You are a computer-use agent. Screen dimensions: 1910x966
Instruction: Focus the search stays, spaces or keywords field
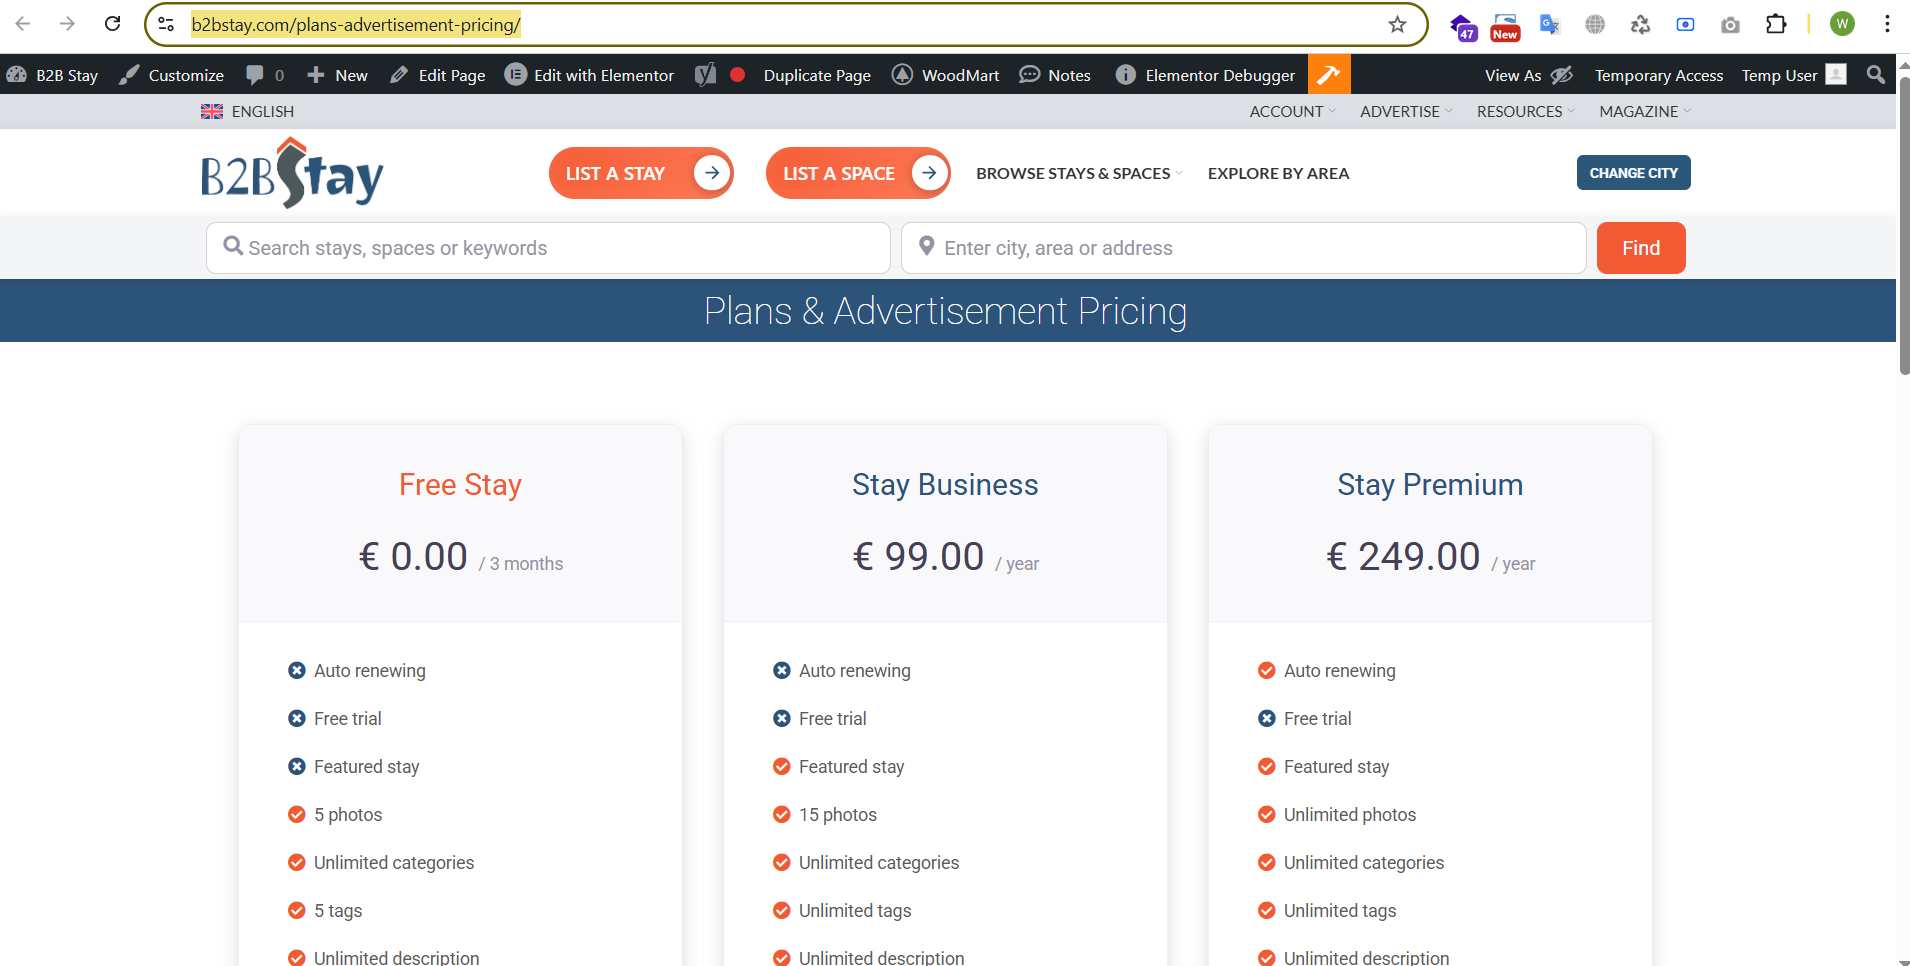tap(548, 248)
